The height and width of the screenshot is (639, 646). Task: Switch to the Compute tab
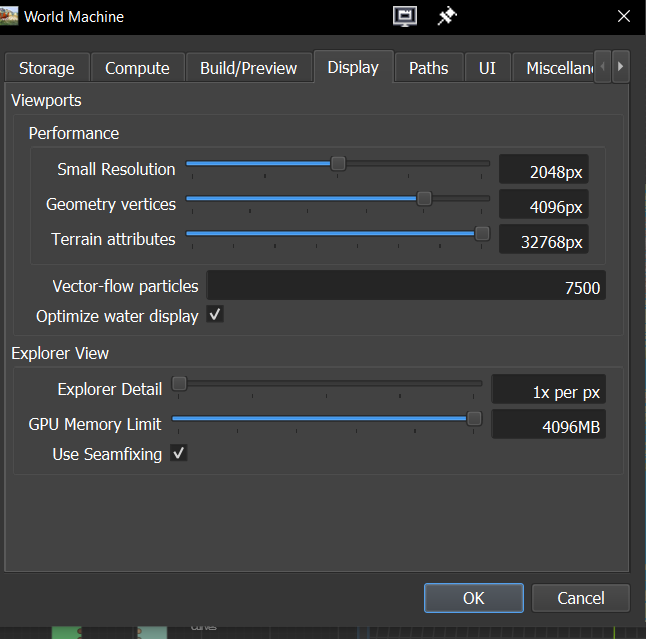[x=137, y=68]
